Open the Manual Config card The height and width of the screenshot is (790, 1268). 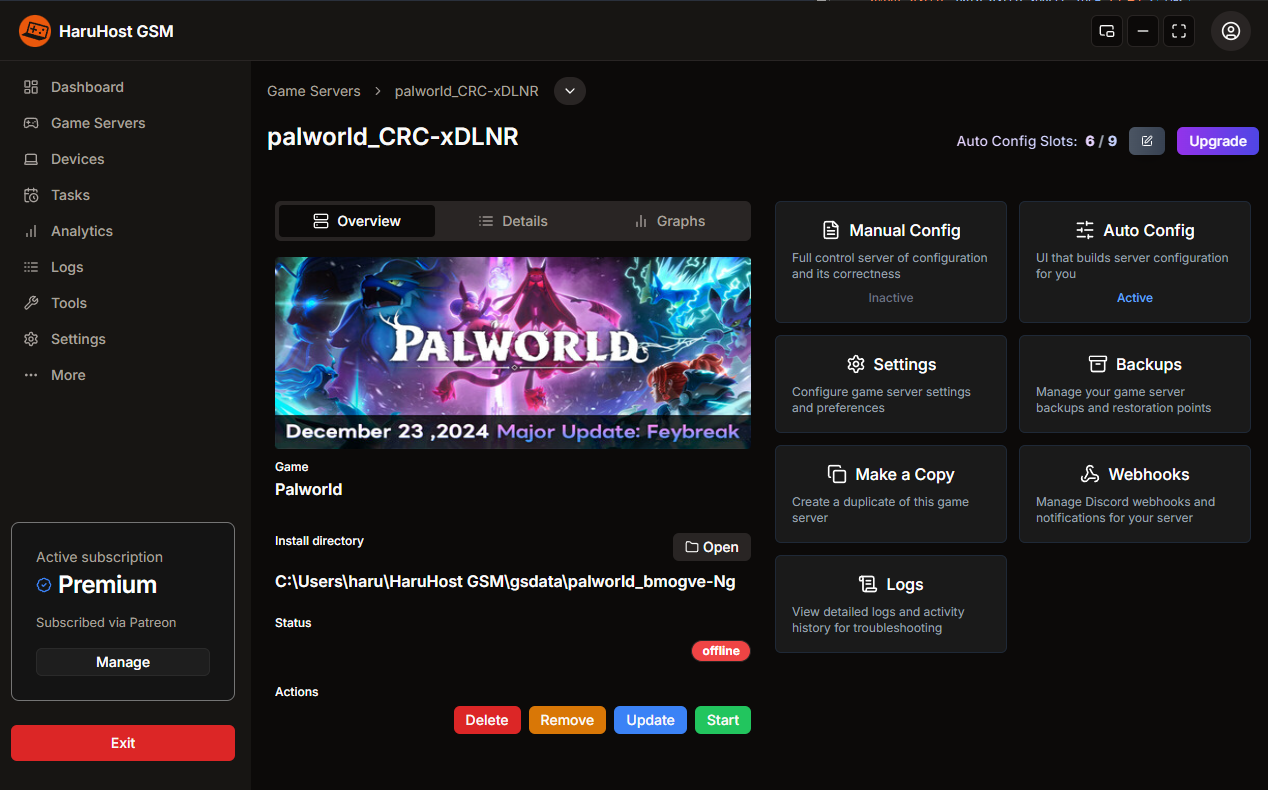point(891,262)
